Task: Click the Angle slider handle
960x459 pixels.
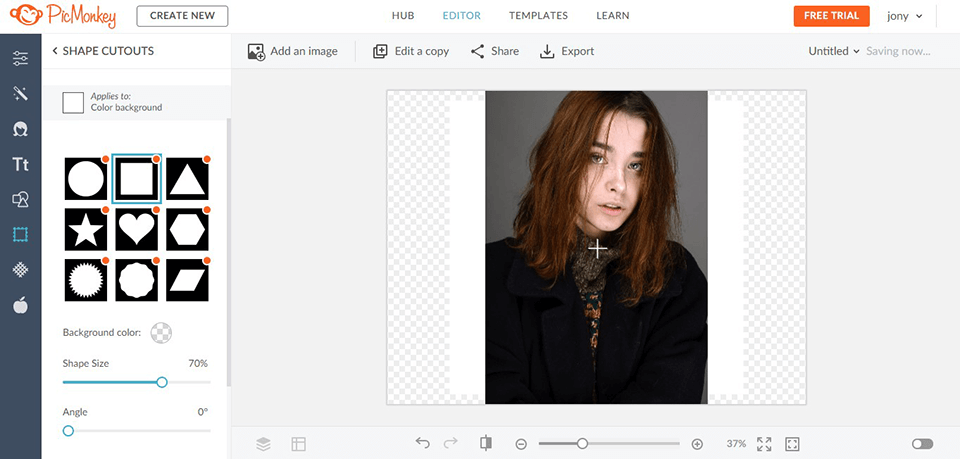Action: tap(68, 431)
